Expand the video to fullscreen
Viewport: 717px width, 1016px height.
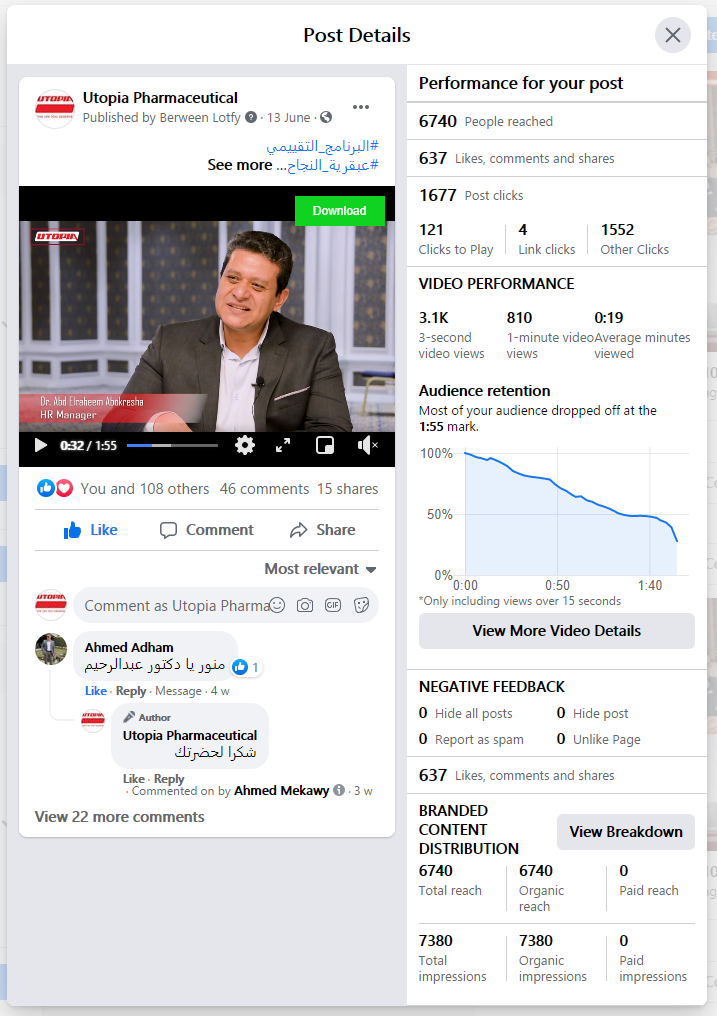[283, 445]
